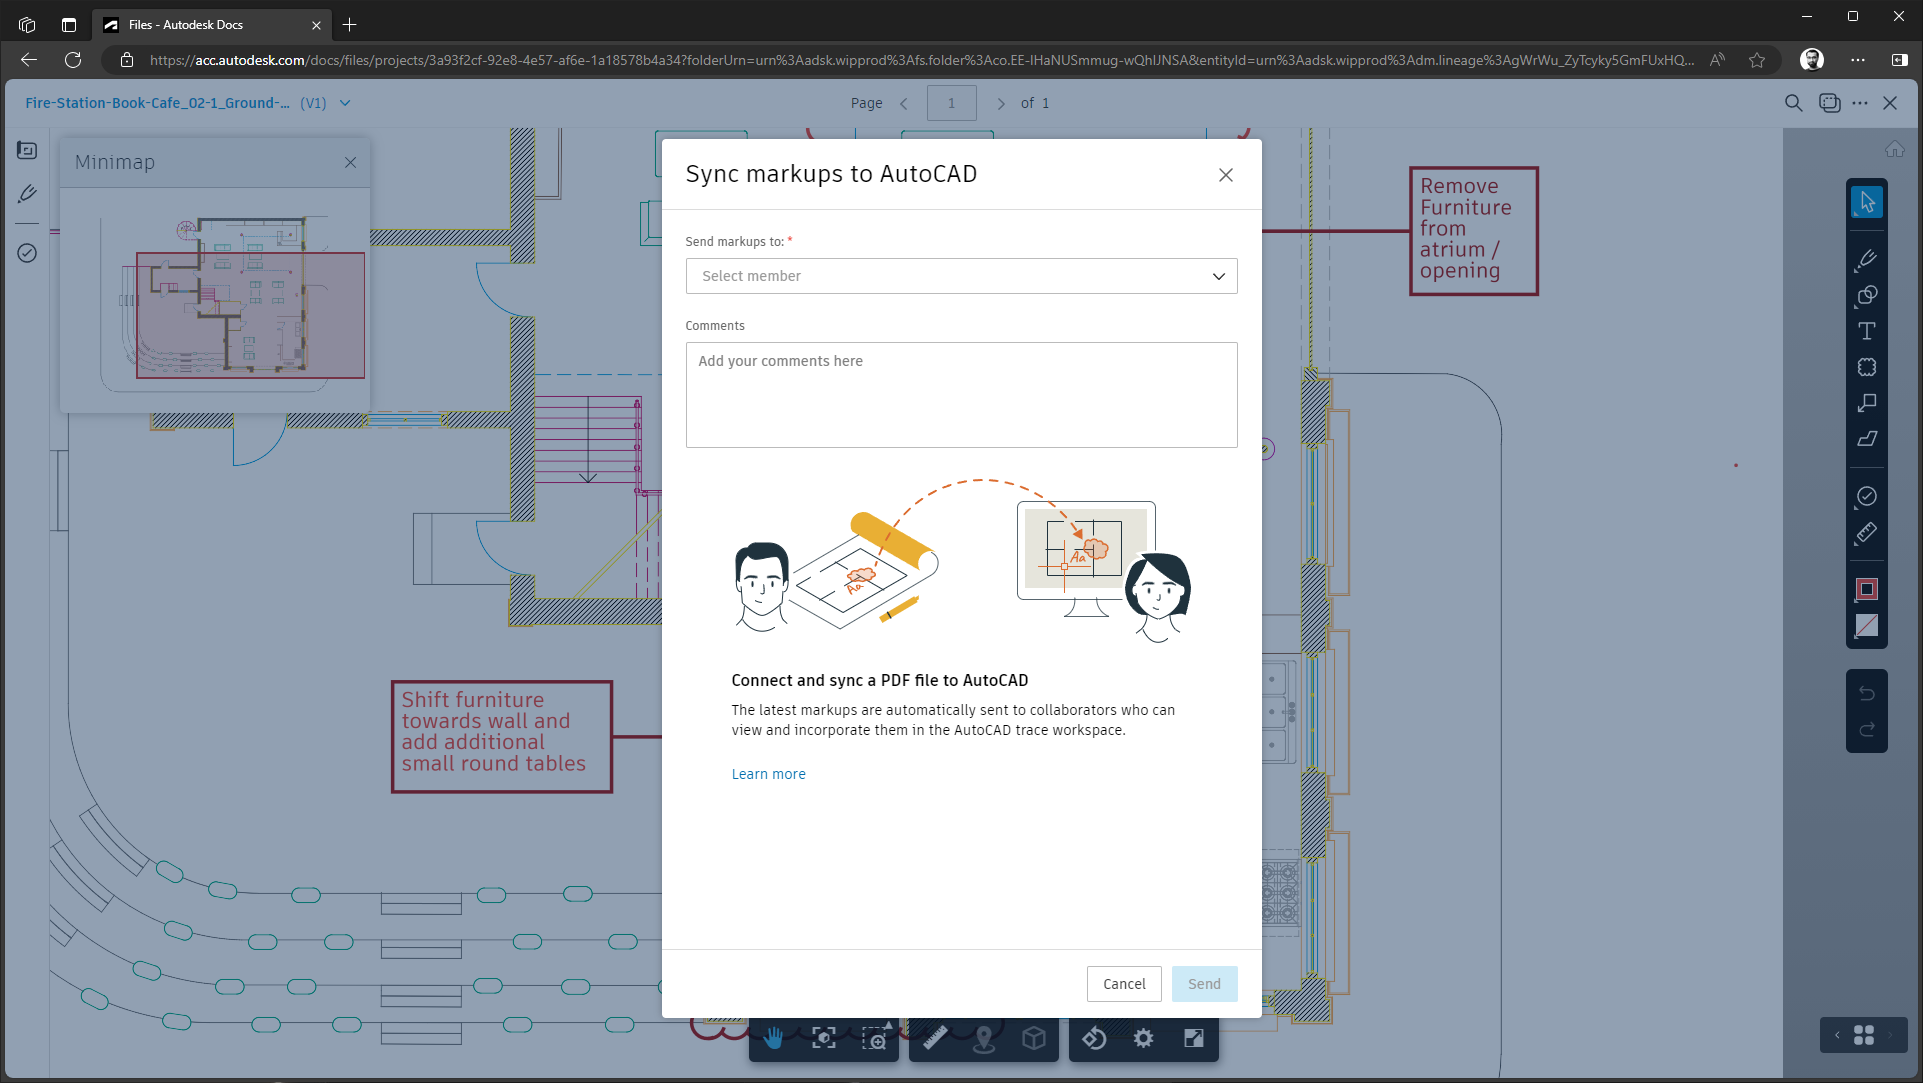
Task: Select the callout markup tool
Action: [1866, 403]
